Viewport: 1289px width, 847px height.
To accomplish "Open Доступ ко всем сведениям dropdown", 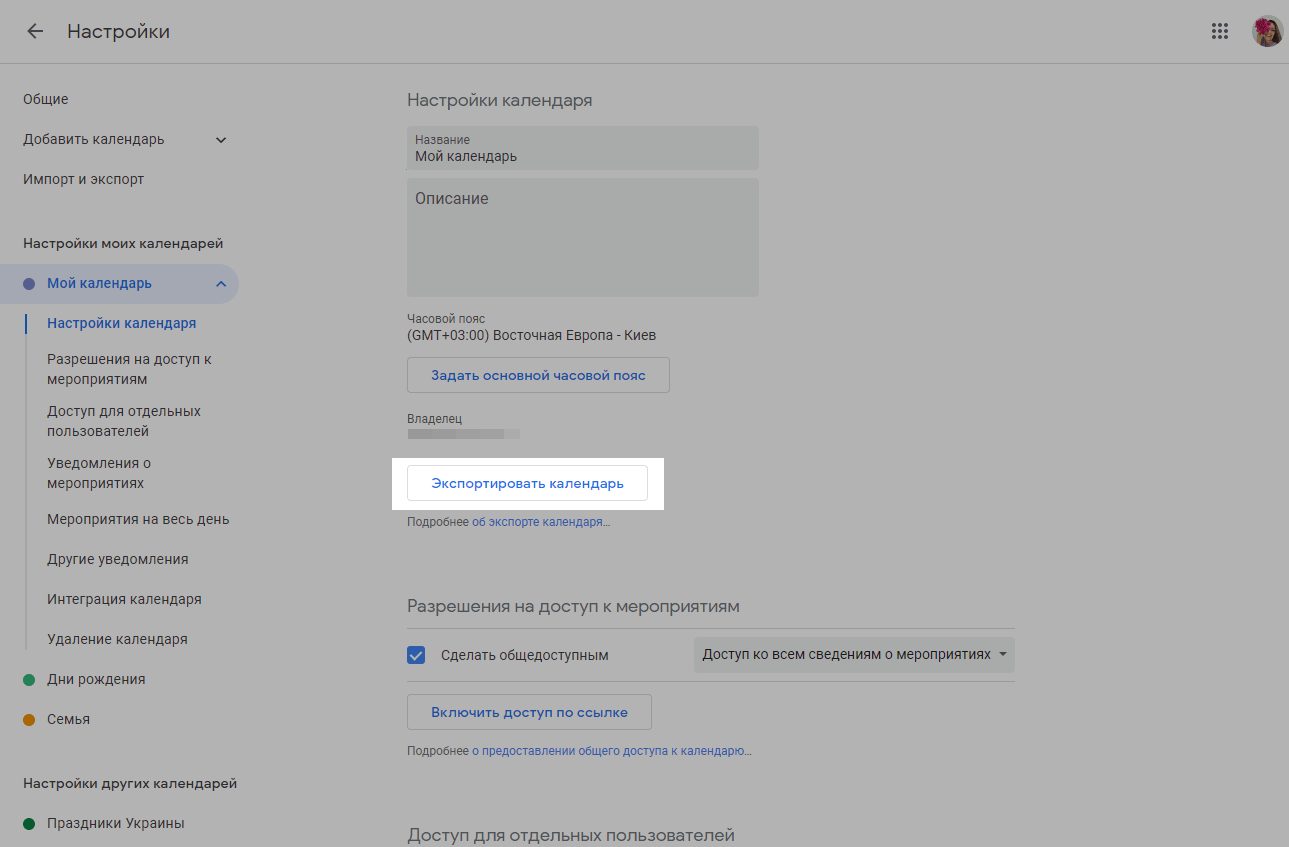I will (853, 655).
